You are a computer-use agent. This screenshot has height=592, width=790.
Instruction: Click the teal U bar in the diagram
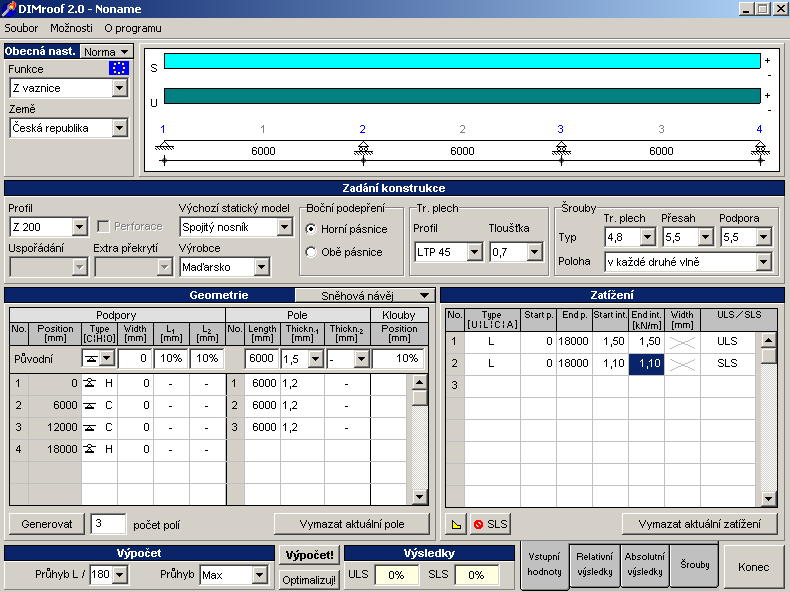point(462,96)
